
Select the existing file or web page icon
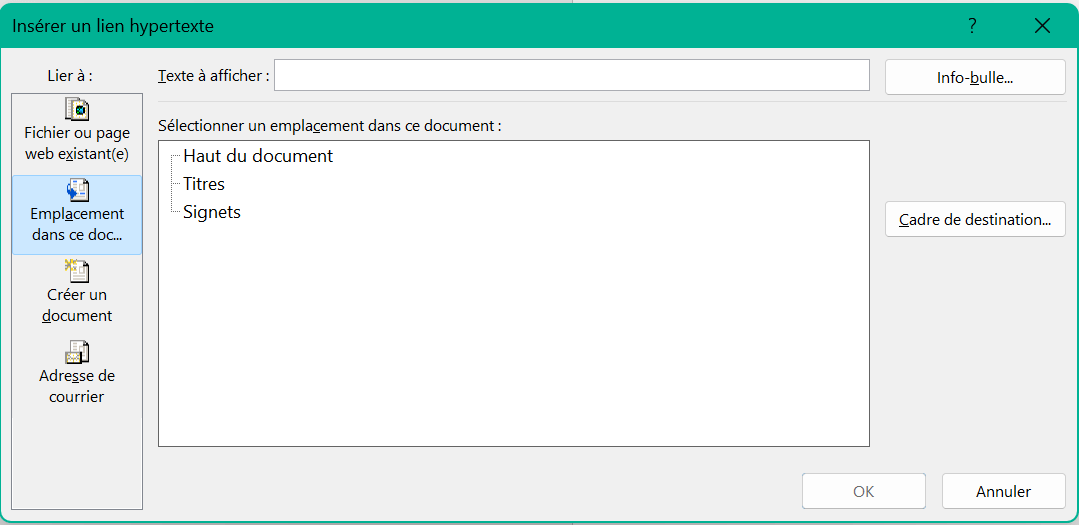(x=77, y=109)
